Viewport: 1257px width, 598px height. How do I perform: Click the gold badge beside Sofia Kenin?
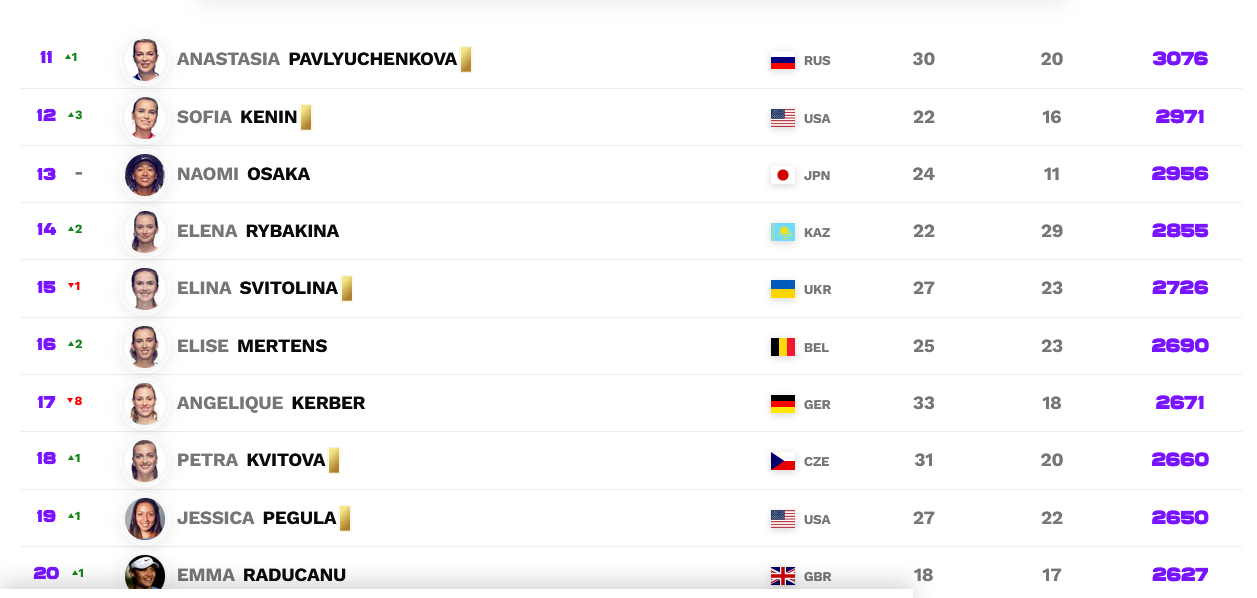click(306, 118)
